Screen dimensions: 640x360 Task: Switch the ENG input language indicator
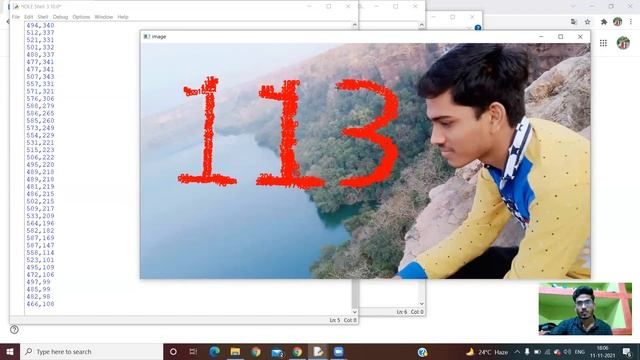[x=580, y=352]
